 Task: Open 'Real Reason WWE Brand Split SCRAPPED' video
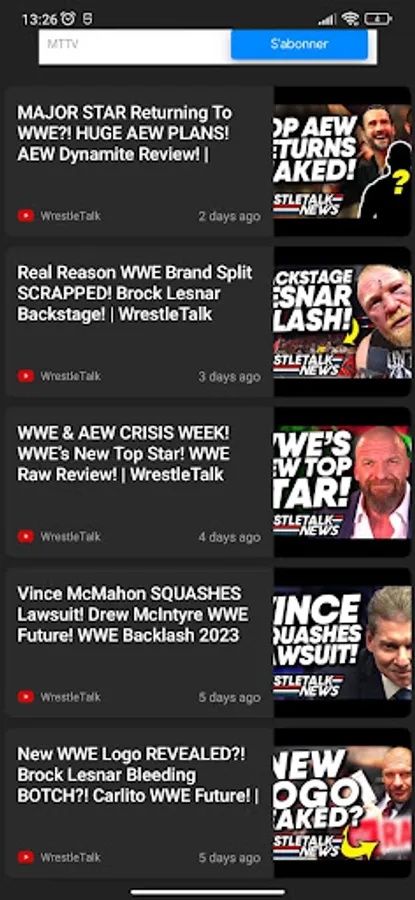tap(134, 293)
